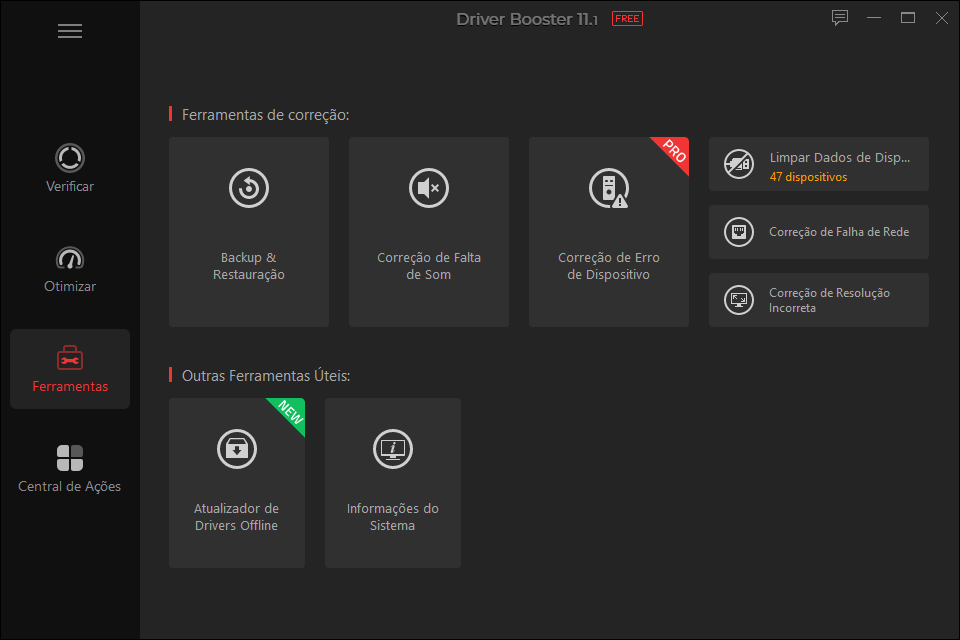960x640 pixels.
Task: Select the Ferramentas toolbox icon
Action: coord(70,358)
